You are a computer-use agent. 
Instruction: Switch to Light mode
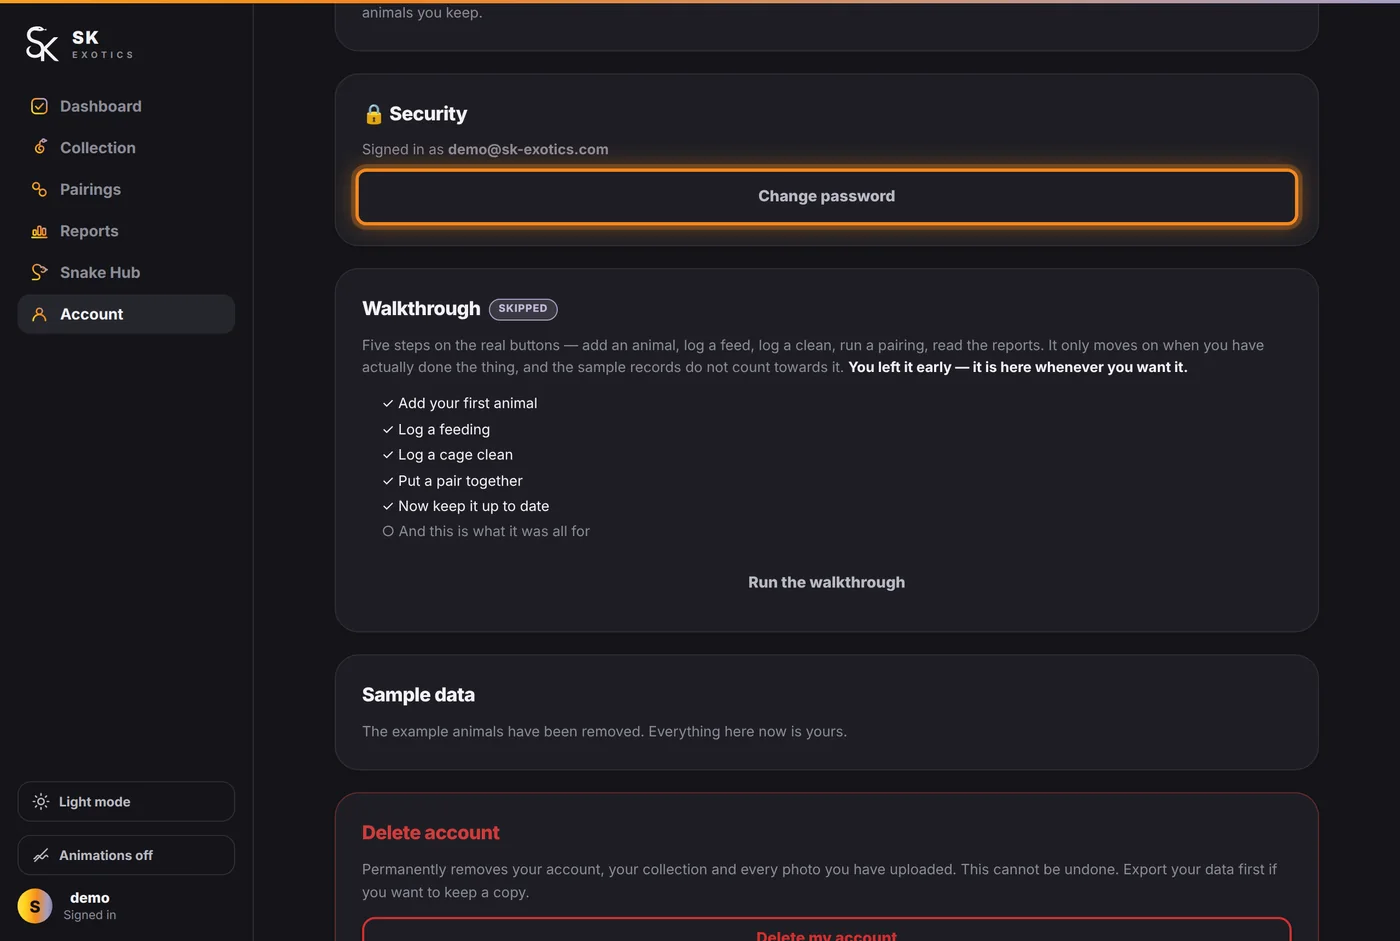(126, 802)
